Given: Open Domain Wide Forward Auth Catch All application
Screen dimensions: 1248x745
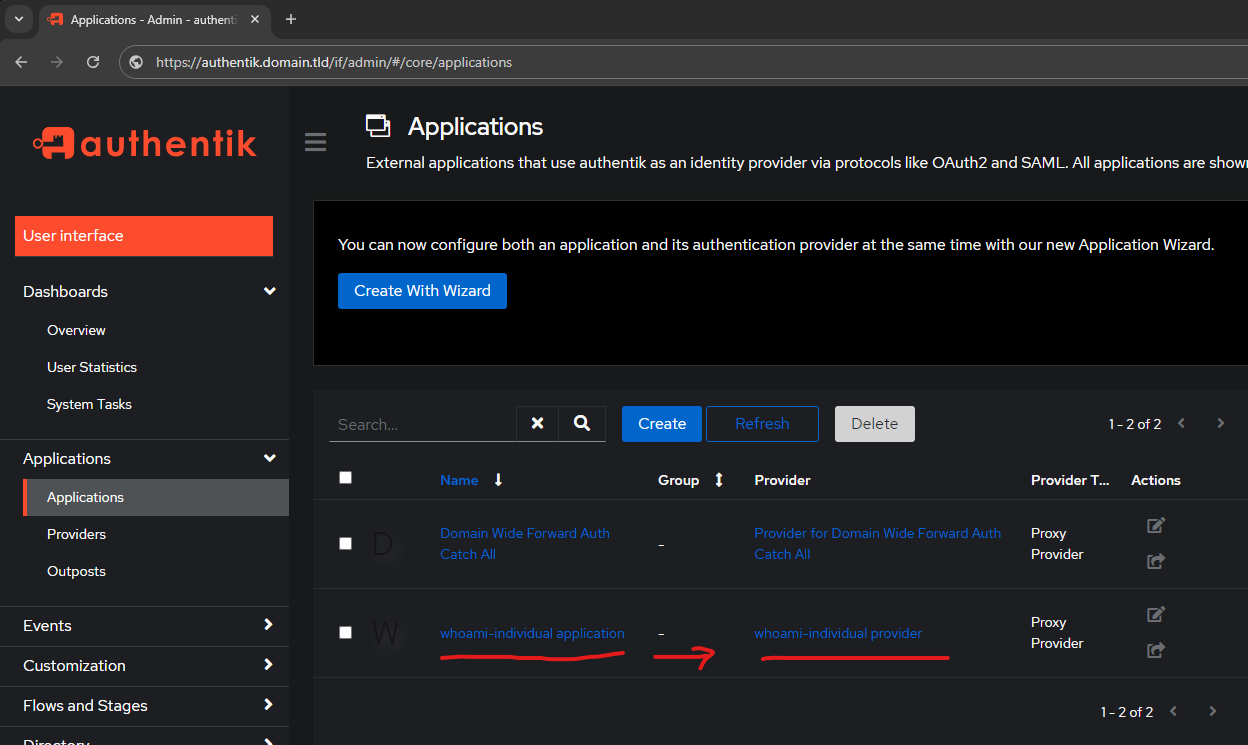Looking at the screenshot, I should coord(525,544).
